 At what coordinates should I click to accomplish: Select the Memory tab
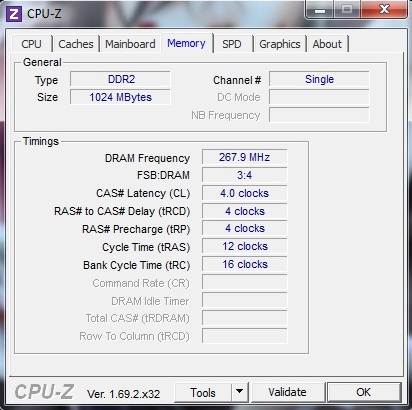point(187,43)
